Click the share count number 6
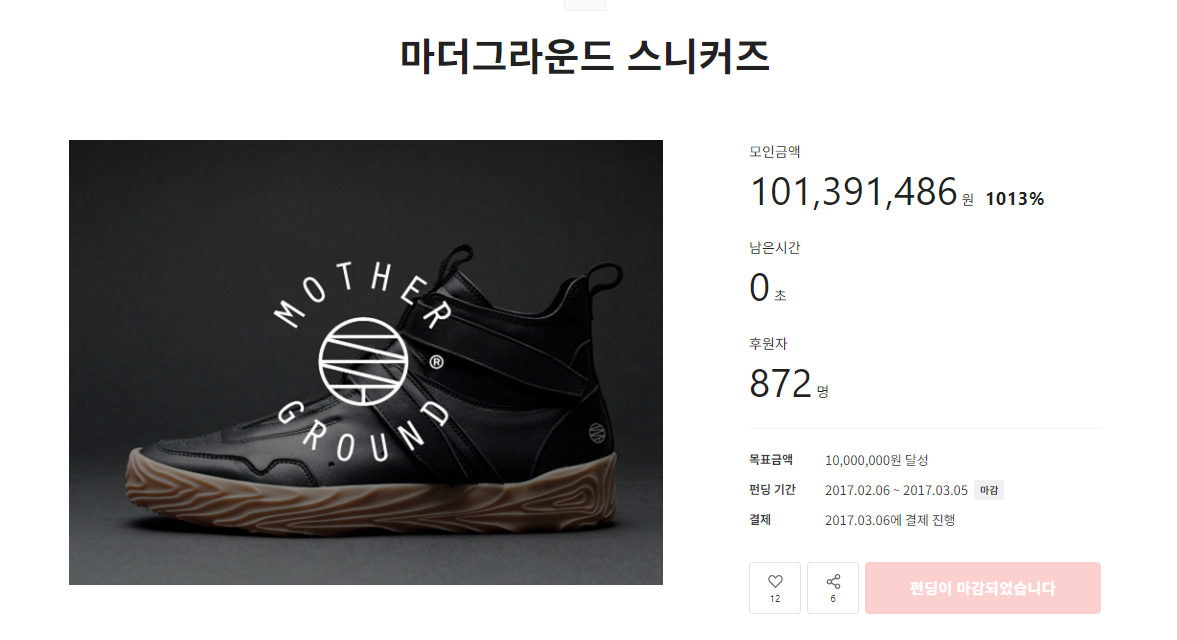The height and width of the screenshot is (640, 1177). [833, 599]
